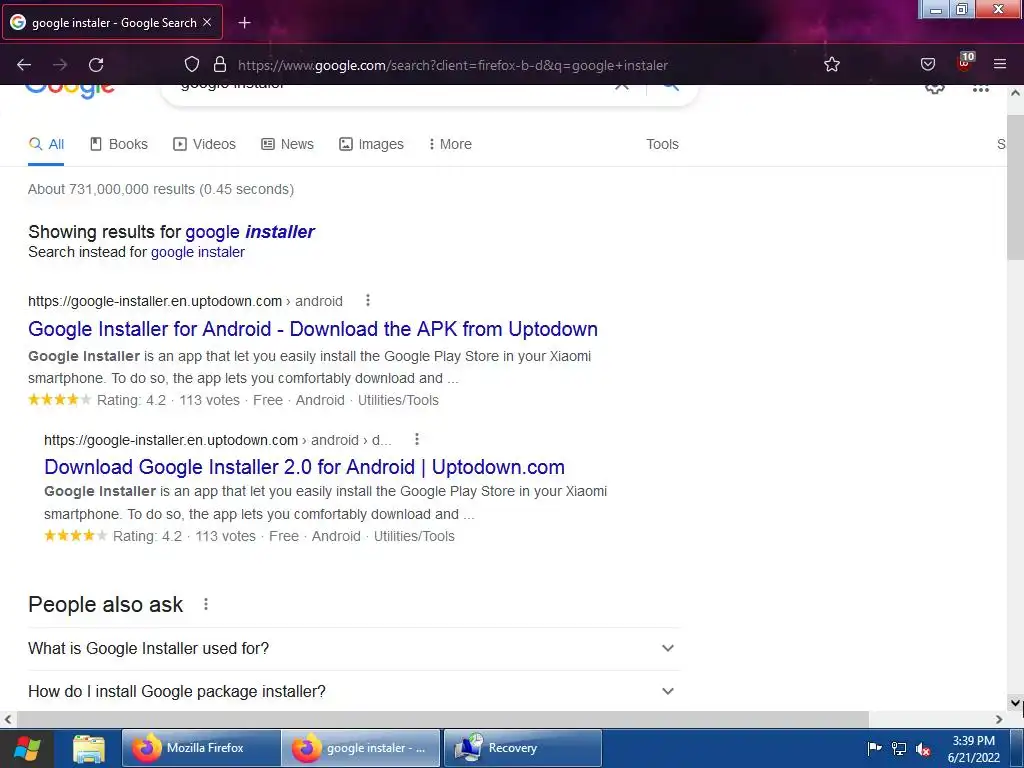Open the muted volume tray icon

point(923,748)
